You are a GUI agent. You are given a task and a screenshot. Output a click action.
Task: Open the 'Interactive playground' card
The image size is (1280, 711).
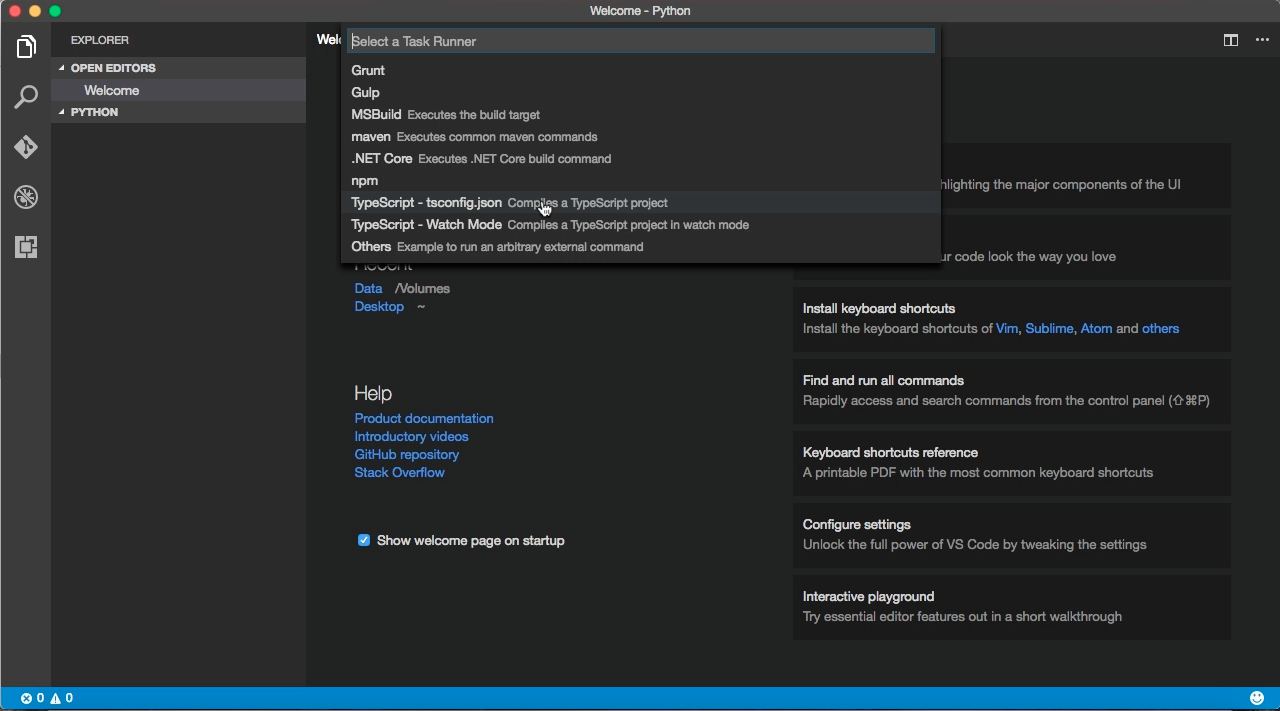(1012, 607)
